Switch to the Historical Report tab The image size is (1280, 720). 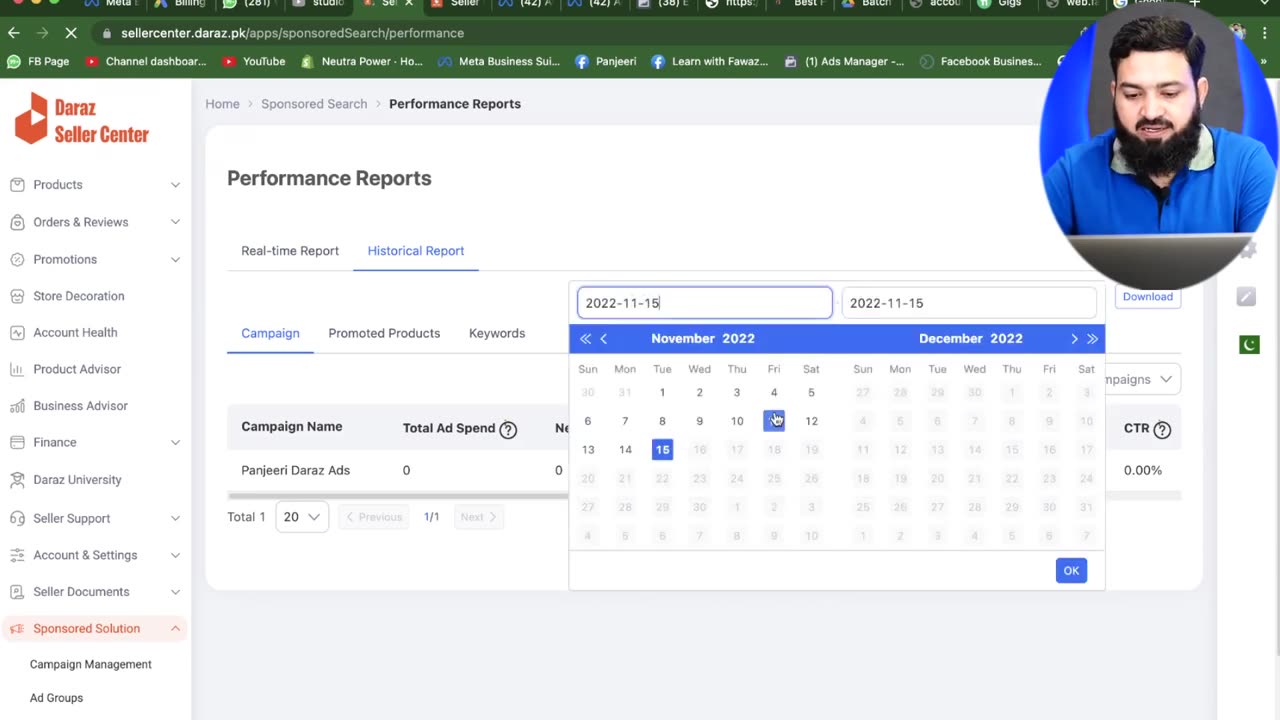pos(416,251)
